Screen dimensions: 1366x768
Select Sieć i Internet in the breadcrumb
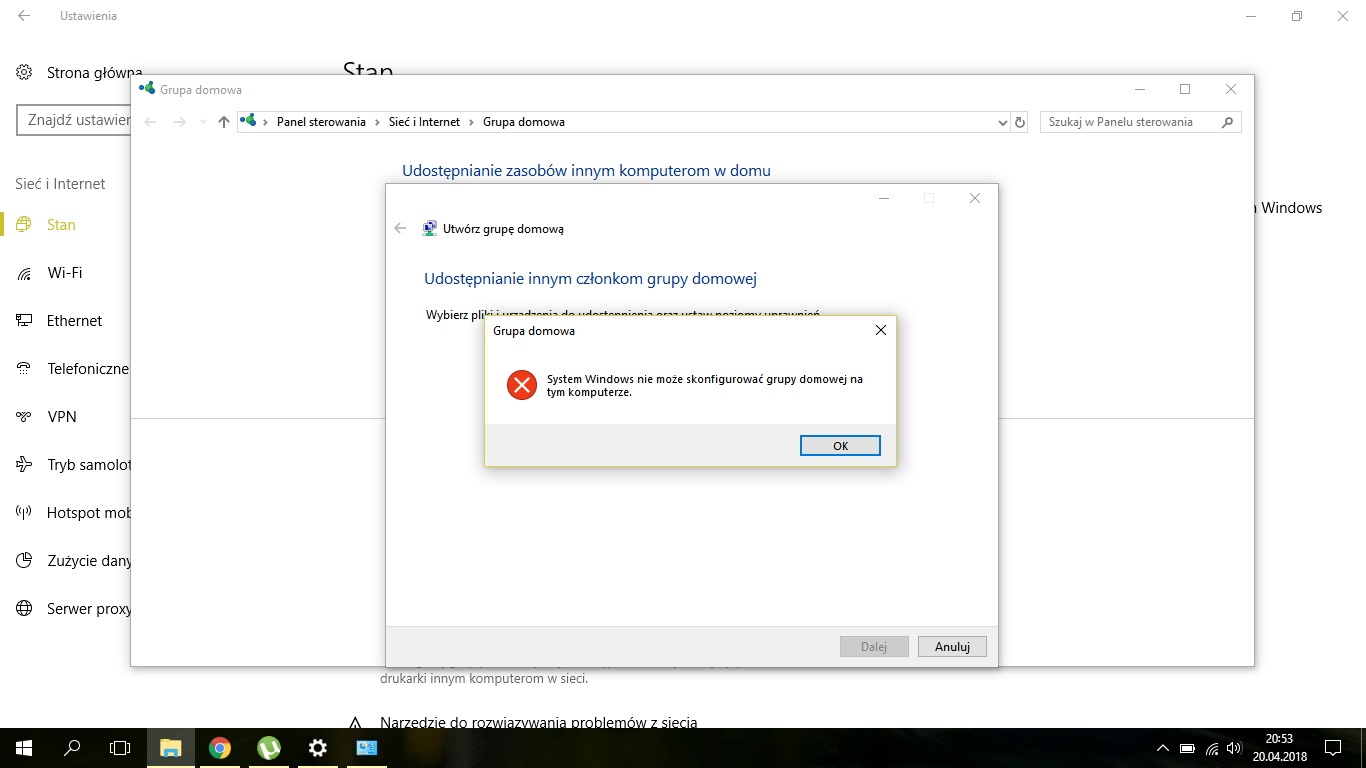[x=424, y=122]
